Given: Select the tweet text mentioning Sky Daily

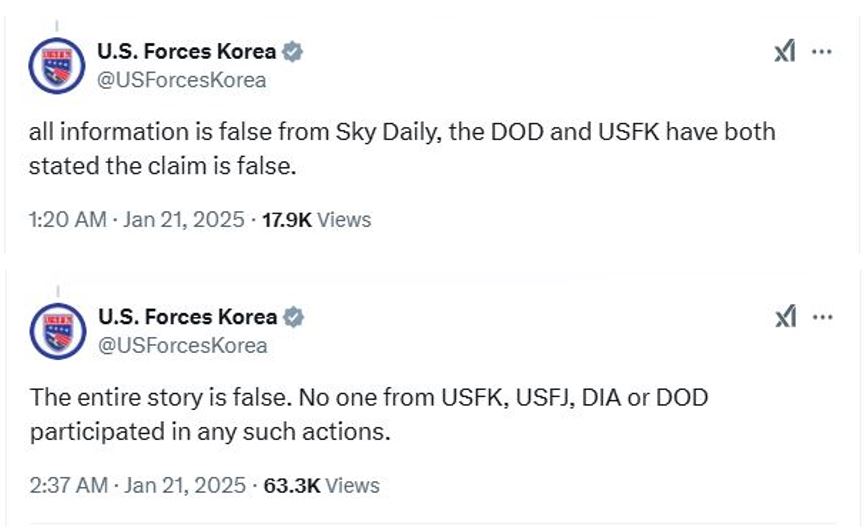Looking at the screenshot, I should (400, 148).
